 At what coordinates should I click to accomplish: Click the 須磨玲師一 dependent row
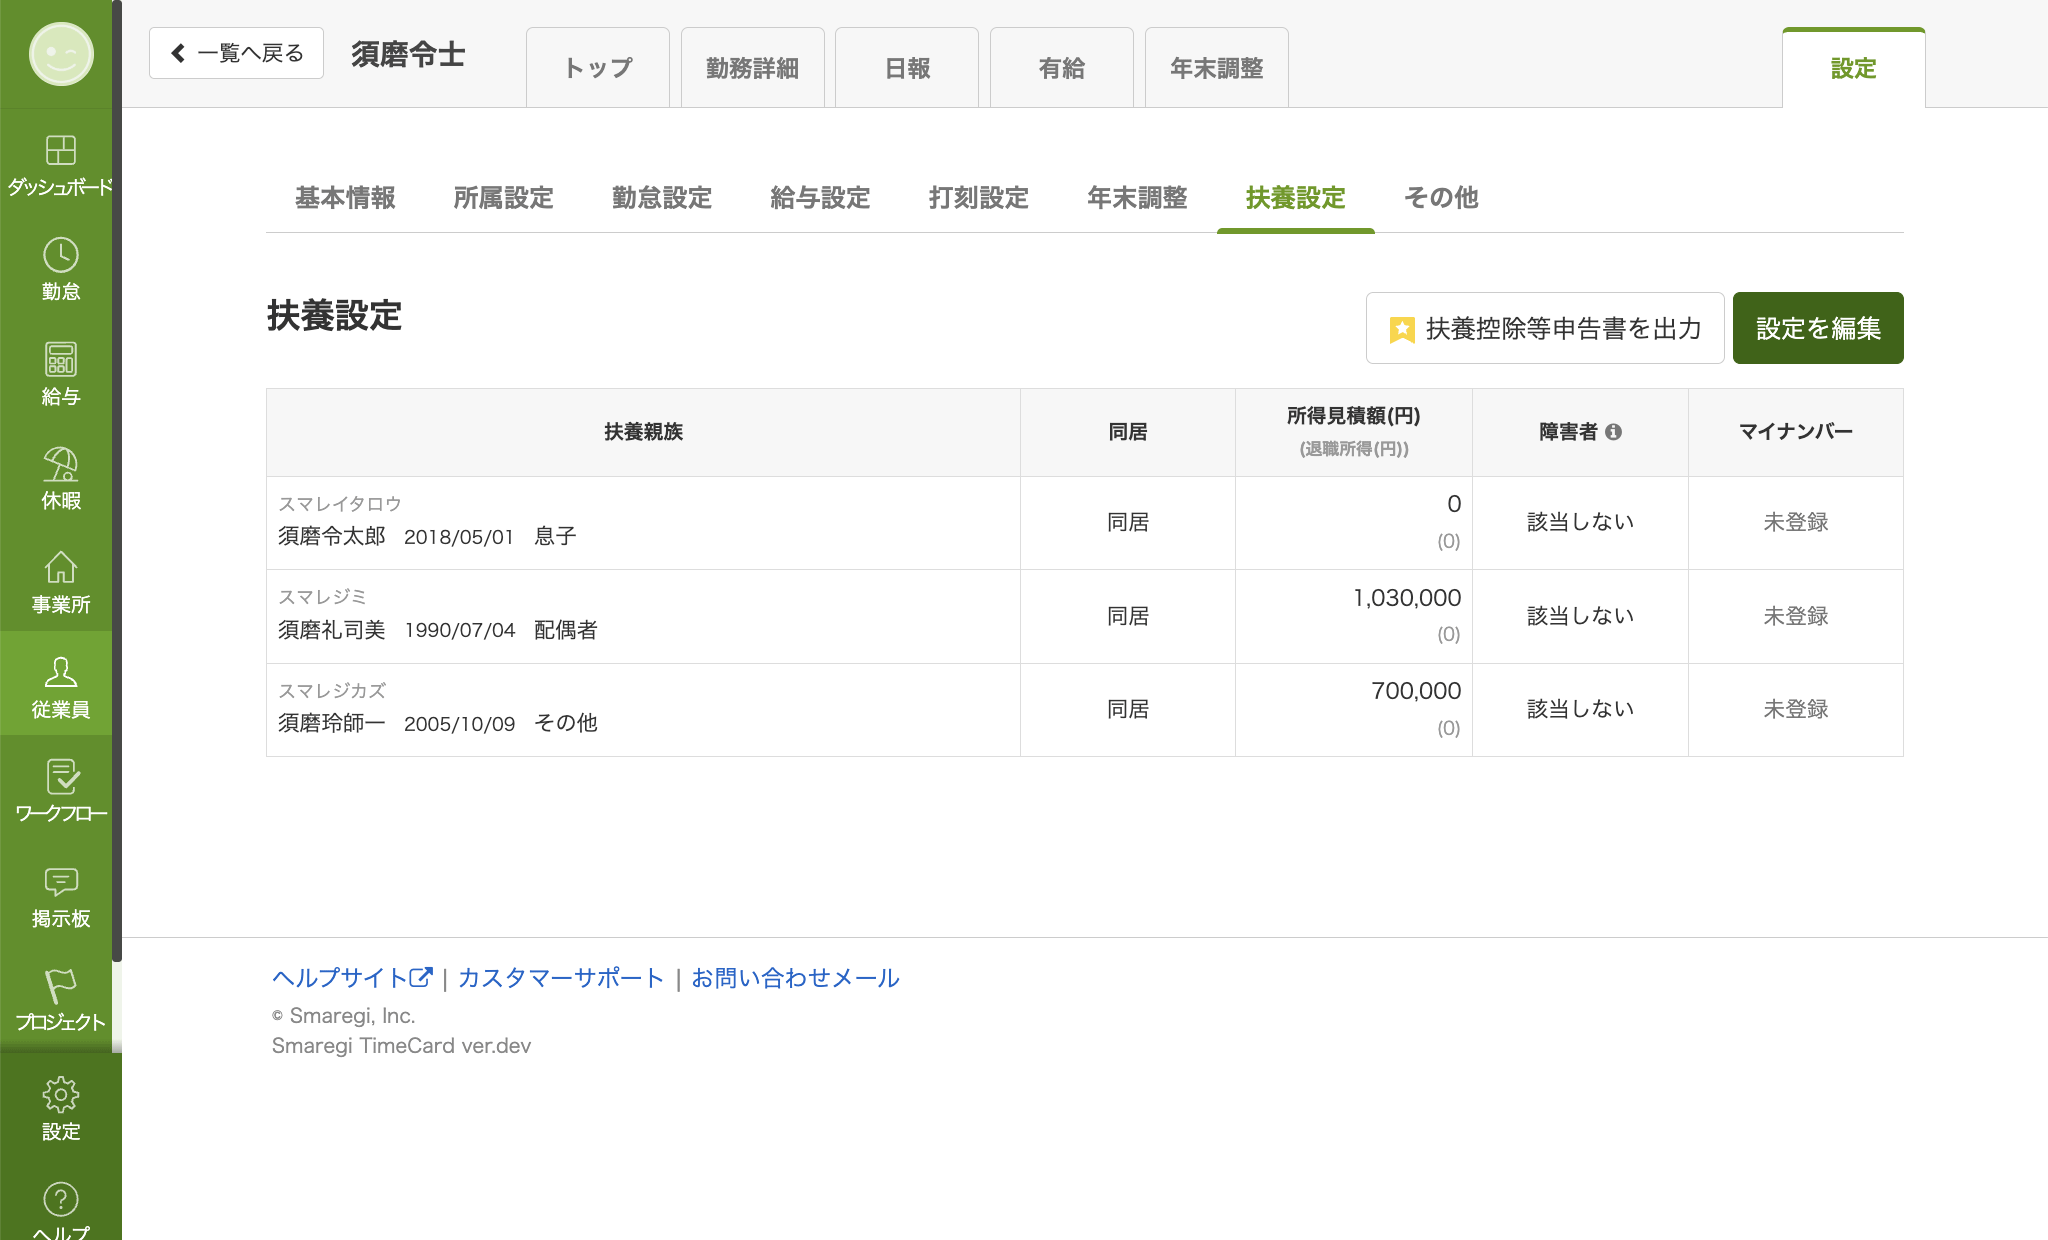[x=1085, y=710]
